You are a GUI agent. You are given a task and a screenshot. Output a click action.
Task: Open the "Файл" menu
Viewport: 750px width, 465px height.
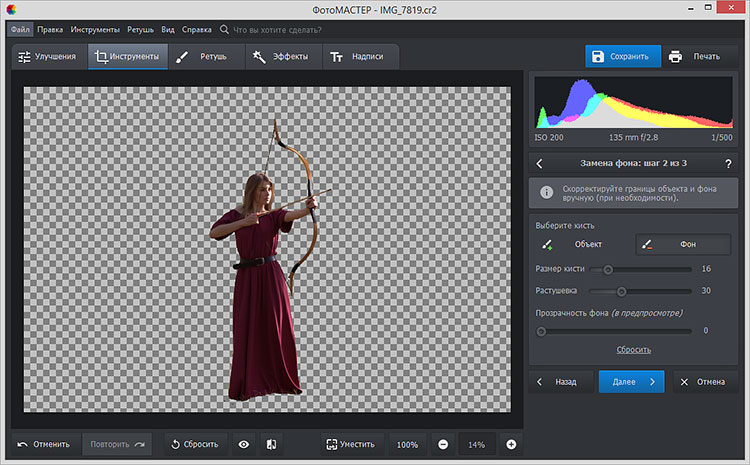pos(21,30)
